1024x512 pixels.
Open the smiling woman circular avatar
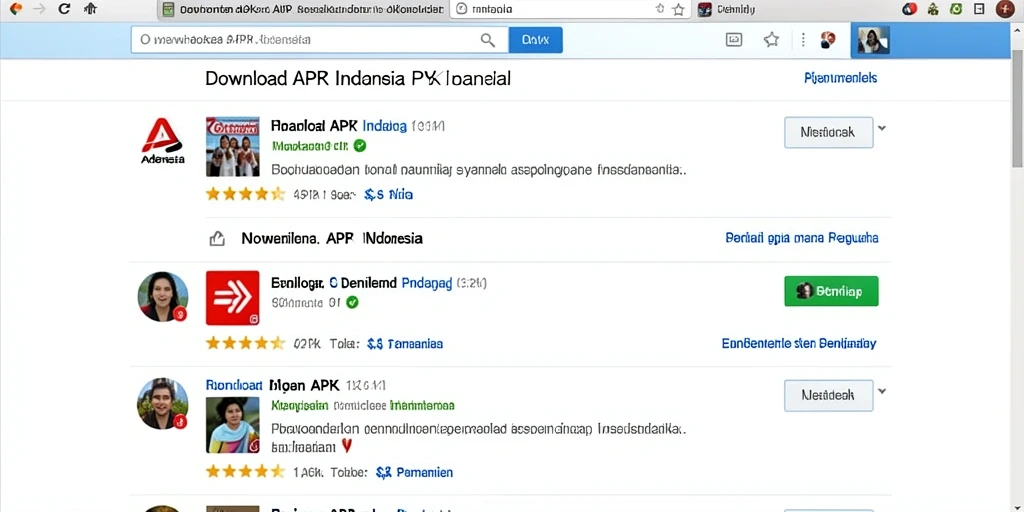[163, 297]
